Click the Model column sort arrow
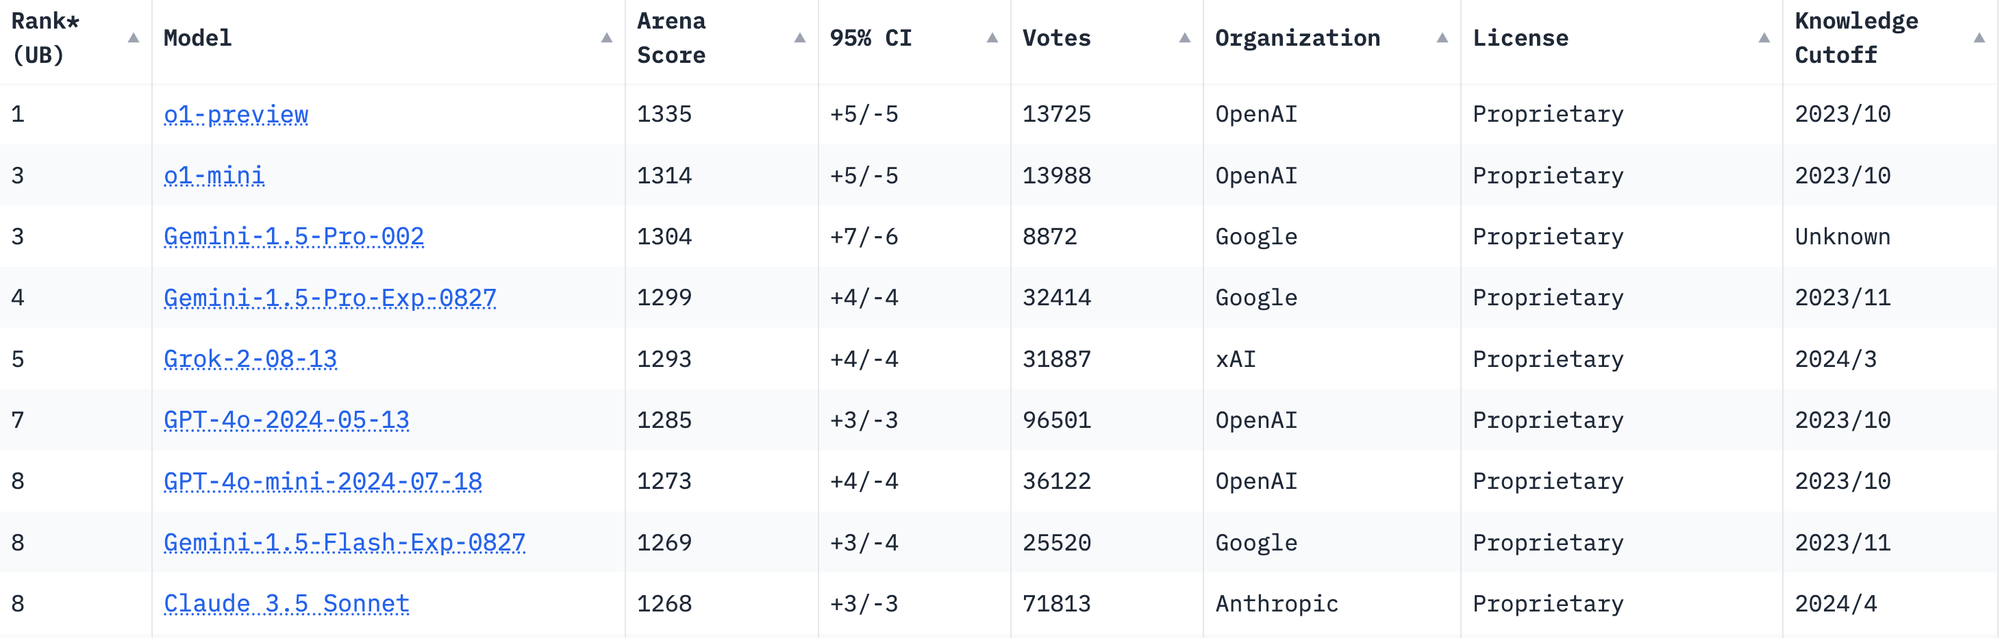 606,38
